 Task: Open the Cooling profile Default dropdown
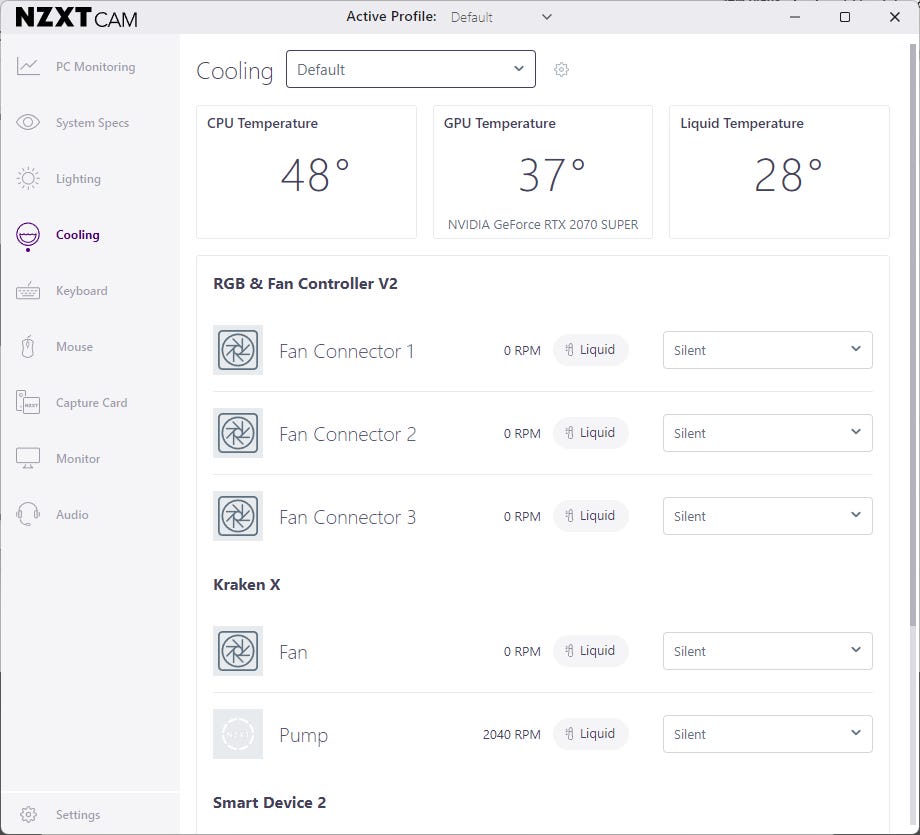[x=411, y=69]
